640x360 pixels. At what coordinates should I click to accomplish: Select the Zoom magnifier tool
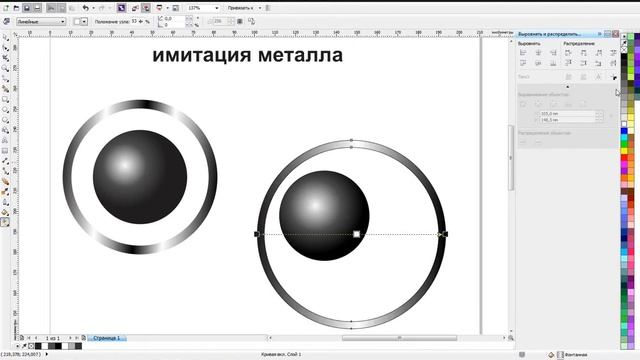[x=5, y=68]
